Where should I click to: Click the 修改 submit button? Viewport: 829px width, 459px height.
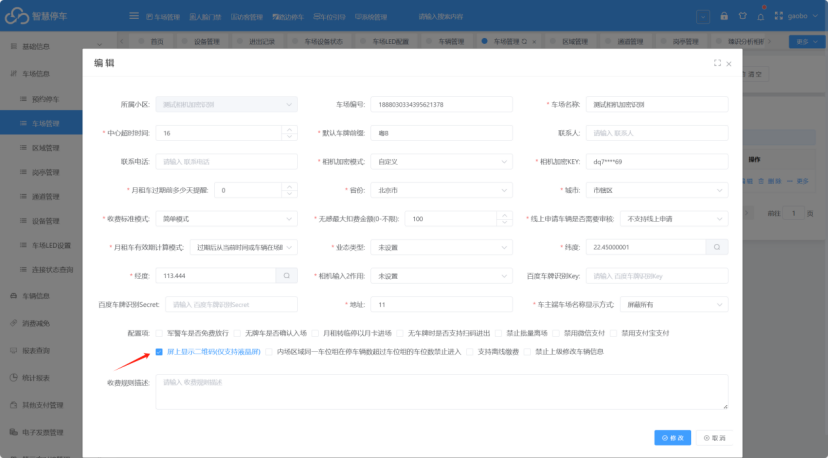[673, 437]
